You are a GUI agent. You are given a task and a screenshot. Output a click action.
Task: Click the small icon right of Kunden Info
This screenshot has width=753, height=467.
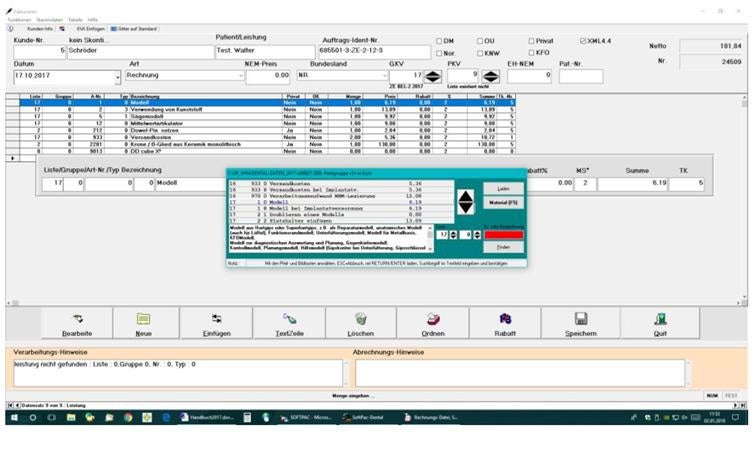click(62, 29)
